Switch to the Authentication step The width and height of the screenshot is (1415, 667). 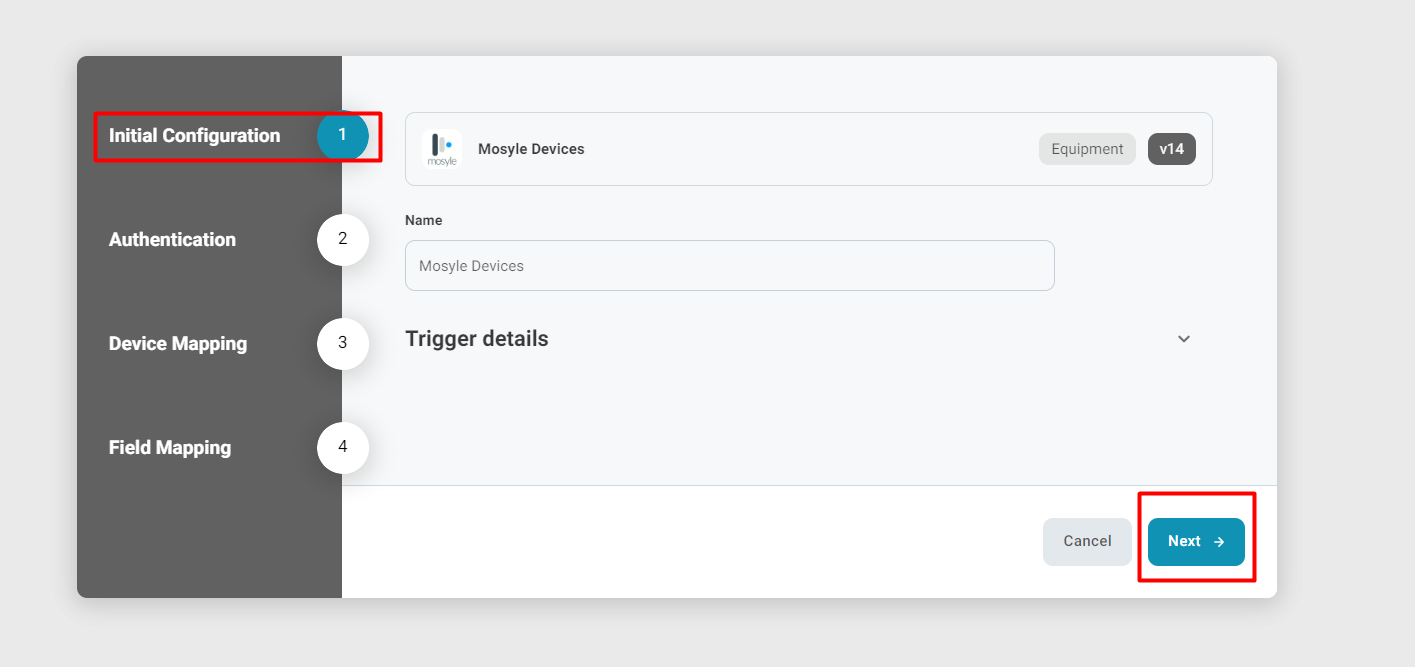pyautogui.click(x=172, y=240)
